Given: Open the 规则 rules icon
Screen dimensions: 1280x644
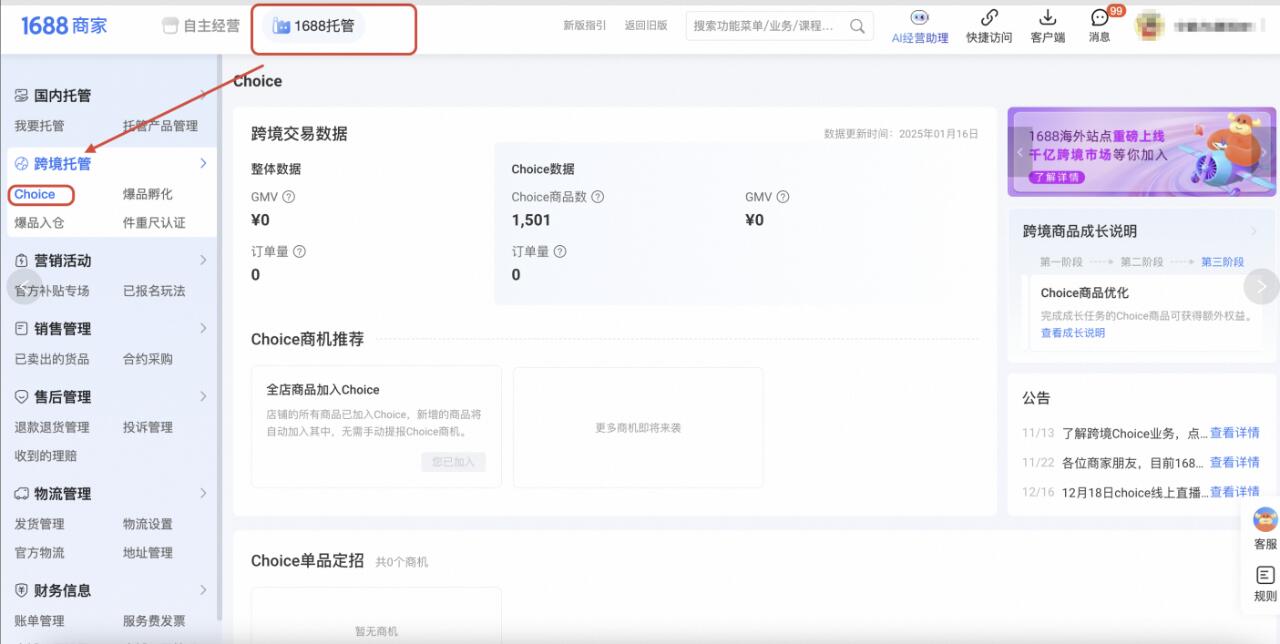Looking at the screenshot, I should tap(1265, 575).
